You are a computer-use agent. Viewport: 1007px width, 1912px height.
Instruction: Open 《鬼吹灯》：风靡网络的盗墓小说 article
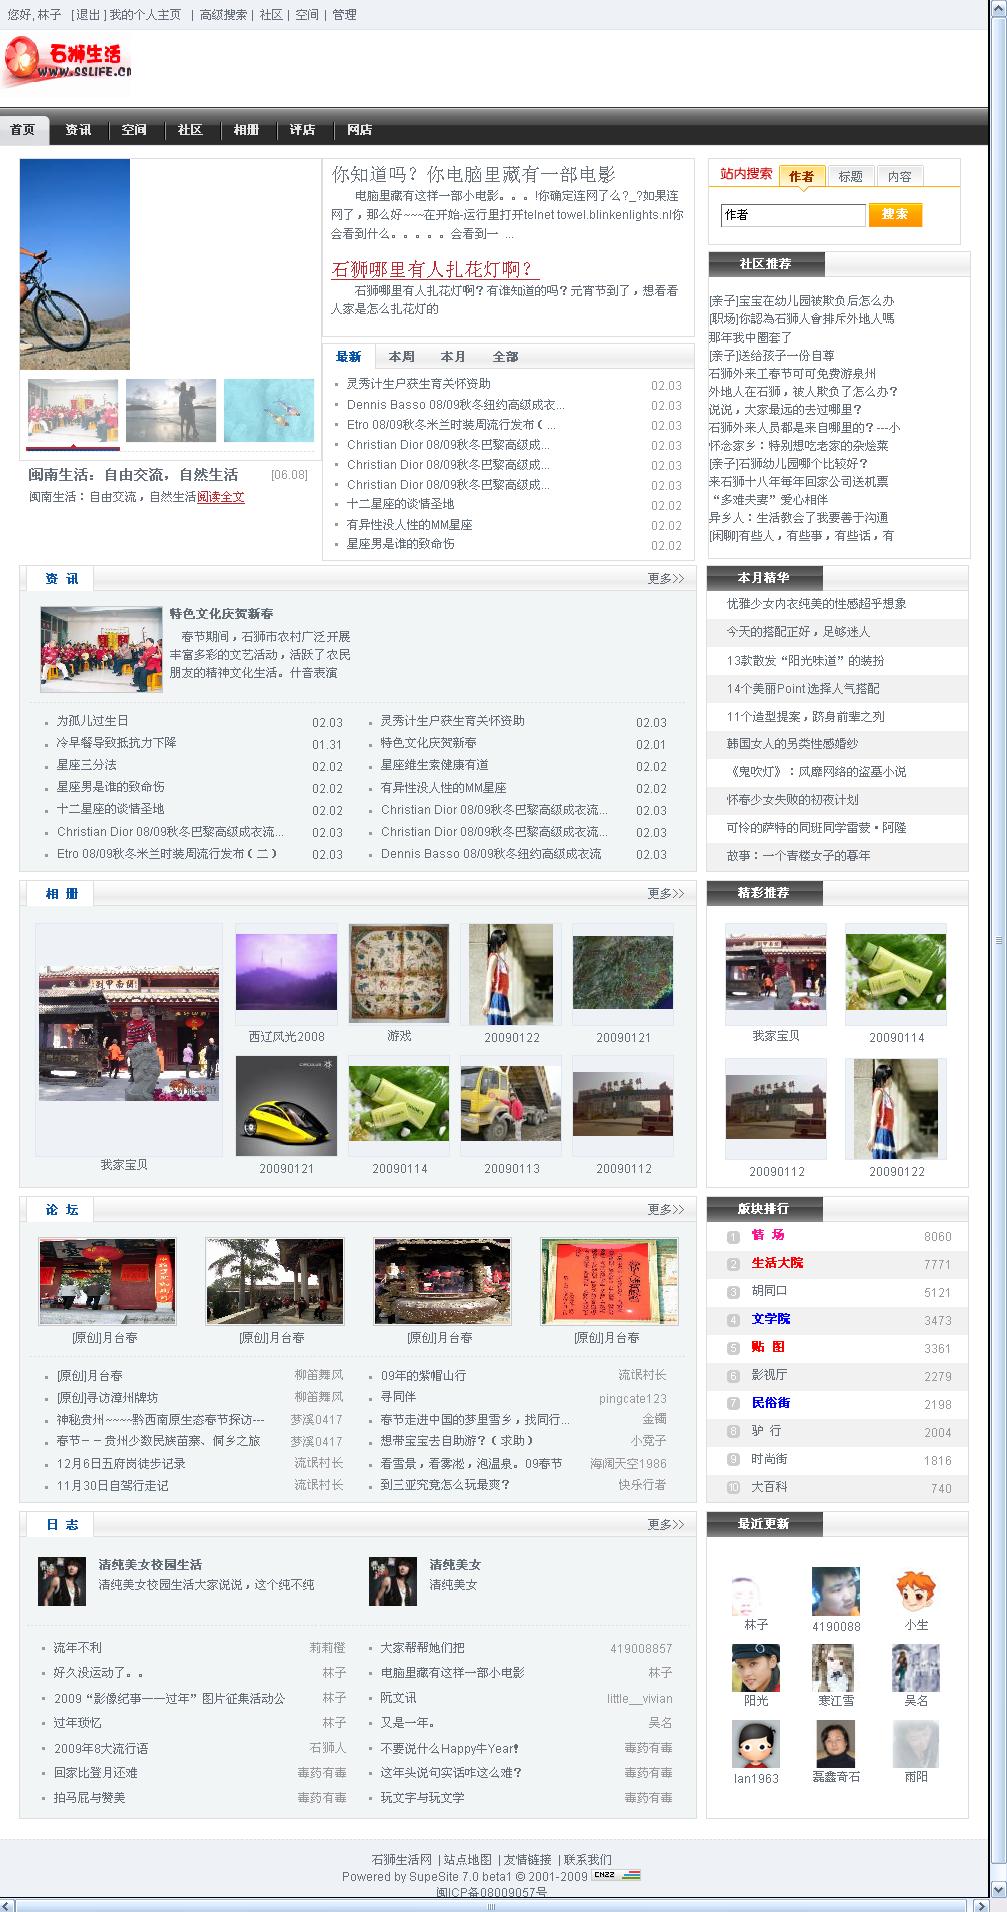pos(817,772)
